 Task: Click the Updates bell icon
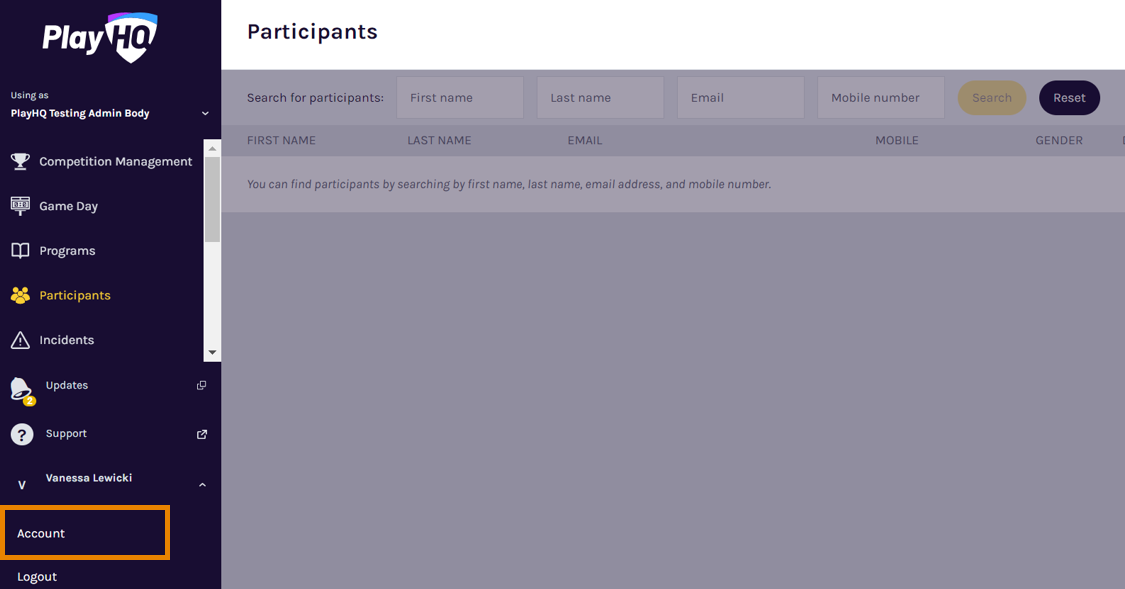click(x=22, y=390)
